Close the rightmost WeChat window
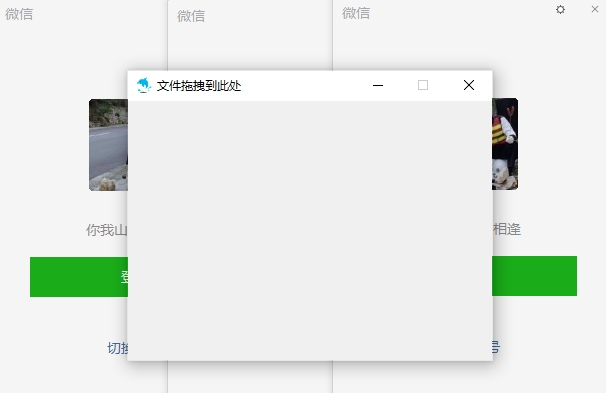Image resolution: width=606 pixels, height=393 pixels. [595, 9]
